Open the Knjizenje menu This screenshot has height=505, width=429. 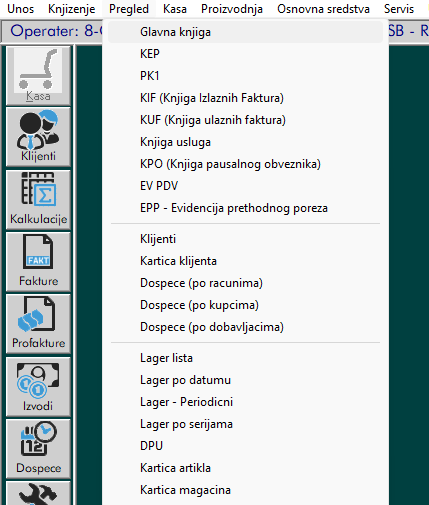(x=72, y=9)
